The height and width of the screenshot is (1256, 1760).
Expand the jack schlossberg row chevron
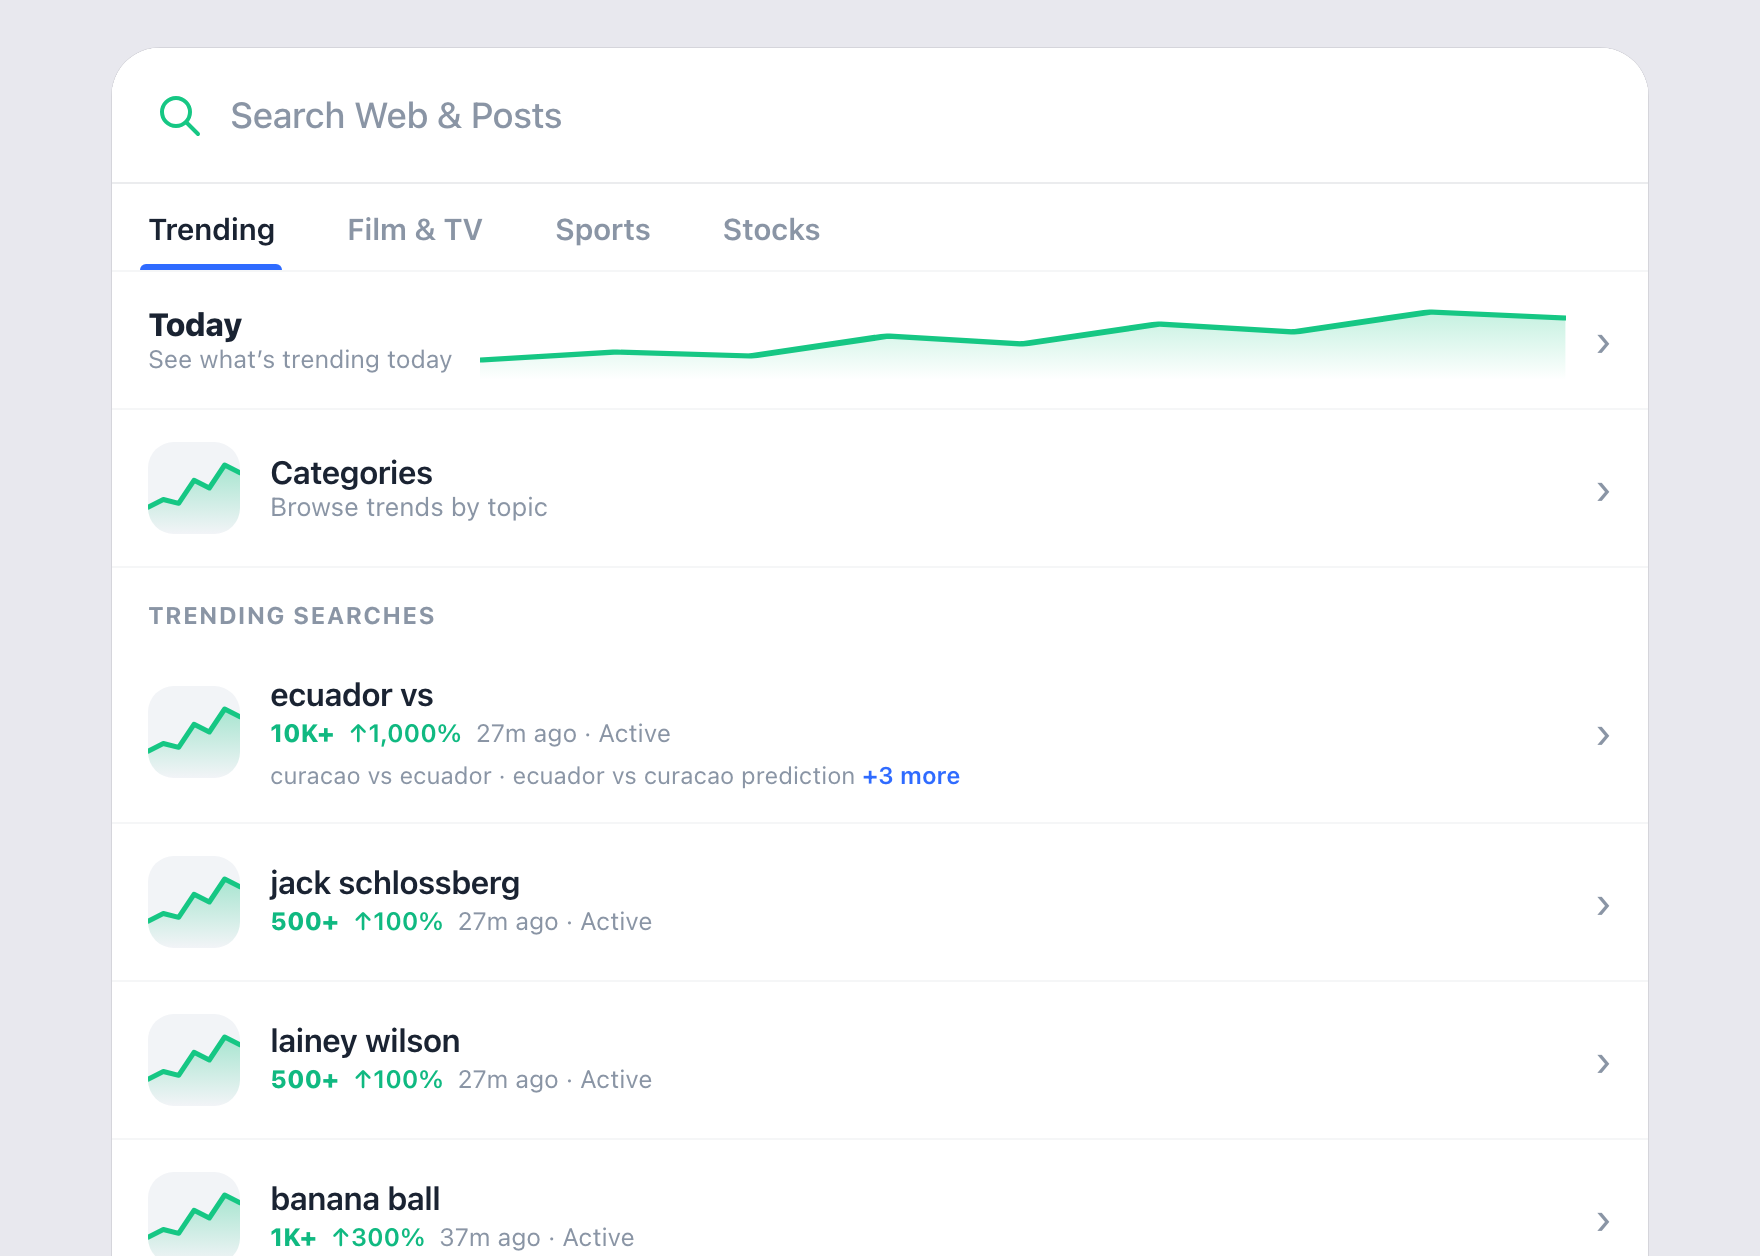click(x=1603, y=906)
